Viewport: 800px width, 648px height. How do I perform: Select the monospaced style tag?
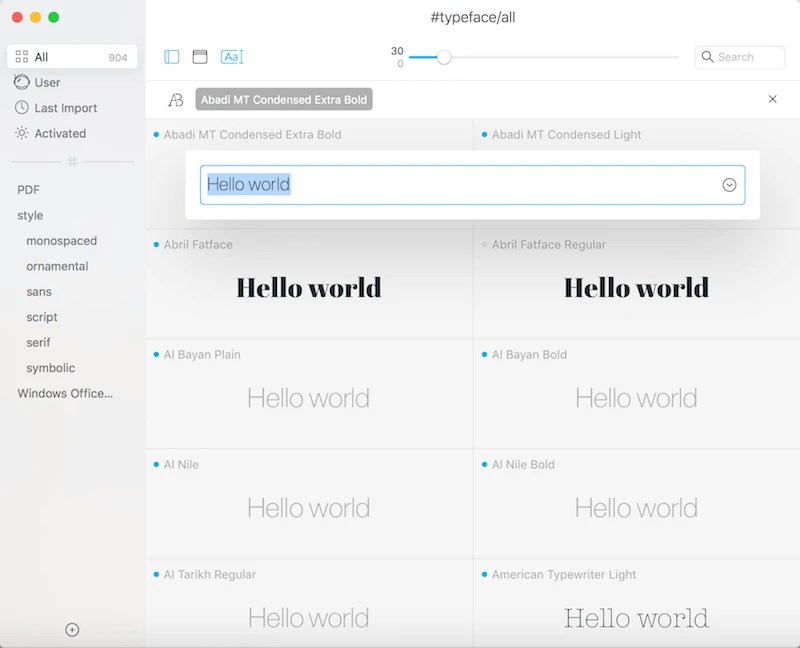point(62,240)
